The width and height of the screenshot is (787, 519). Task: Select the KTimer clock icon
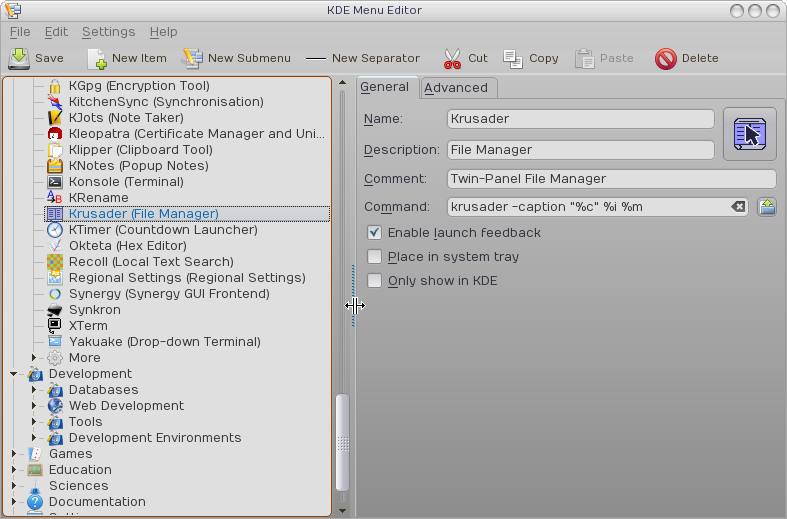[x=55, y=230]
